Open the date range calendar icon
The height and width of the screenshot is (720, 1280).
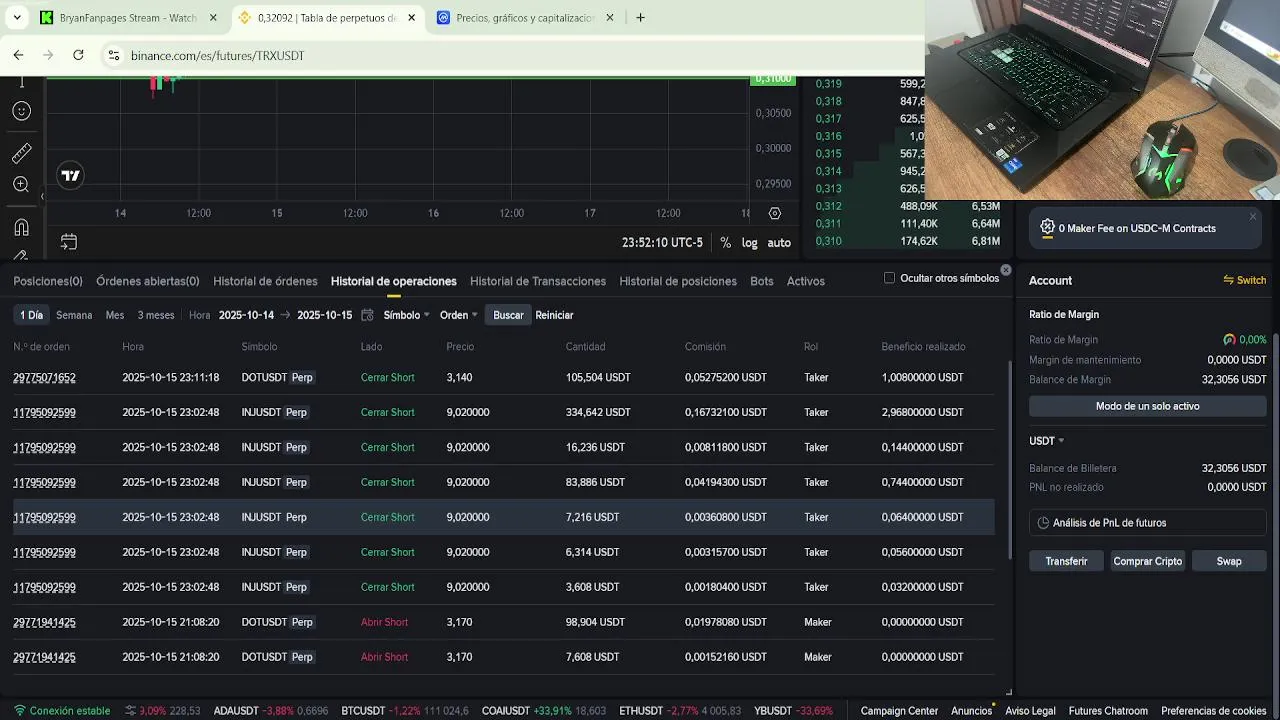click(x=367, y=315)
